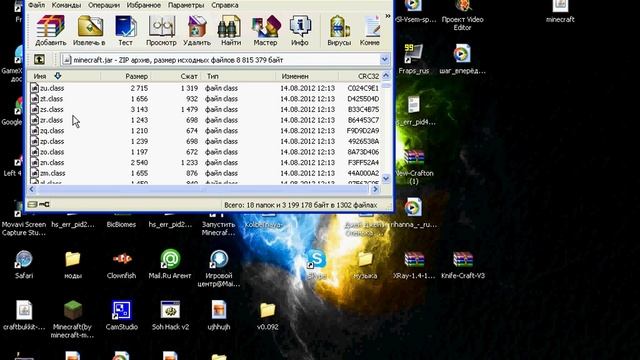
Task: Select the XRay-1.4-1 archive icon
Action: pyautogui.click(x=414, y=264)
